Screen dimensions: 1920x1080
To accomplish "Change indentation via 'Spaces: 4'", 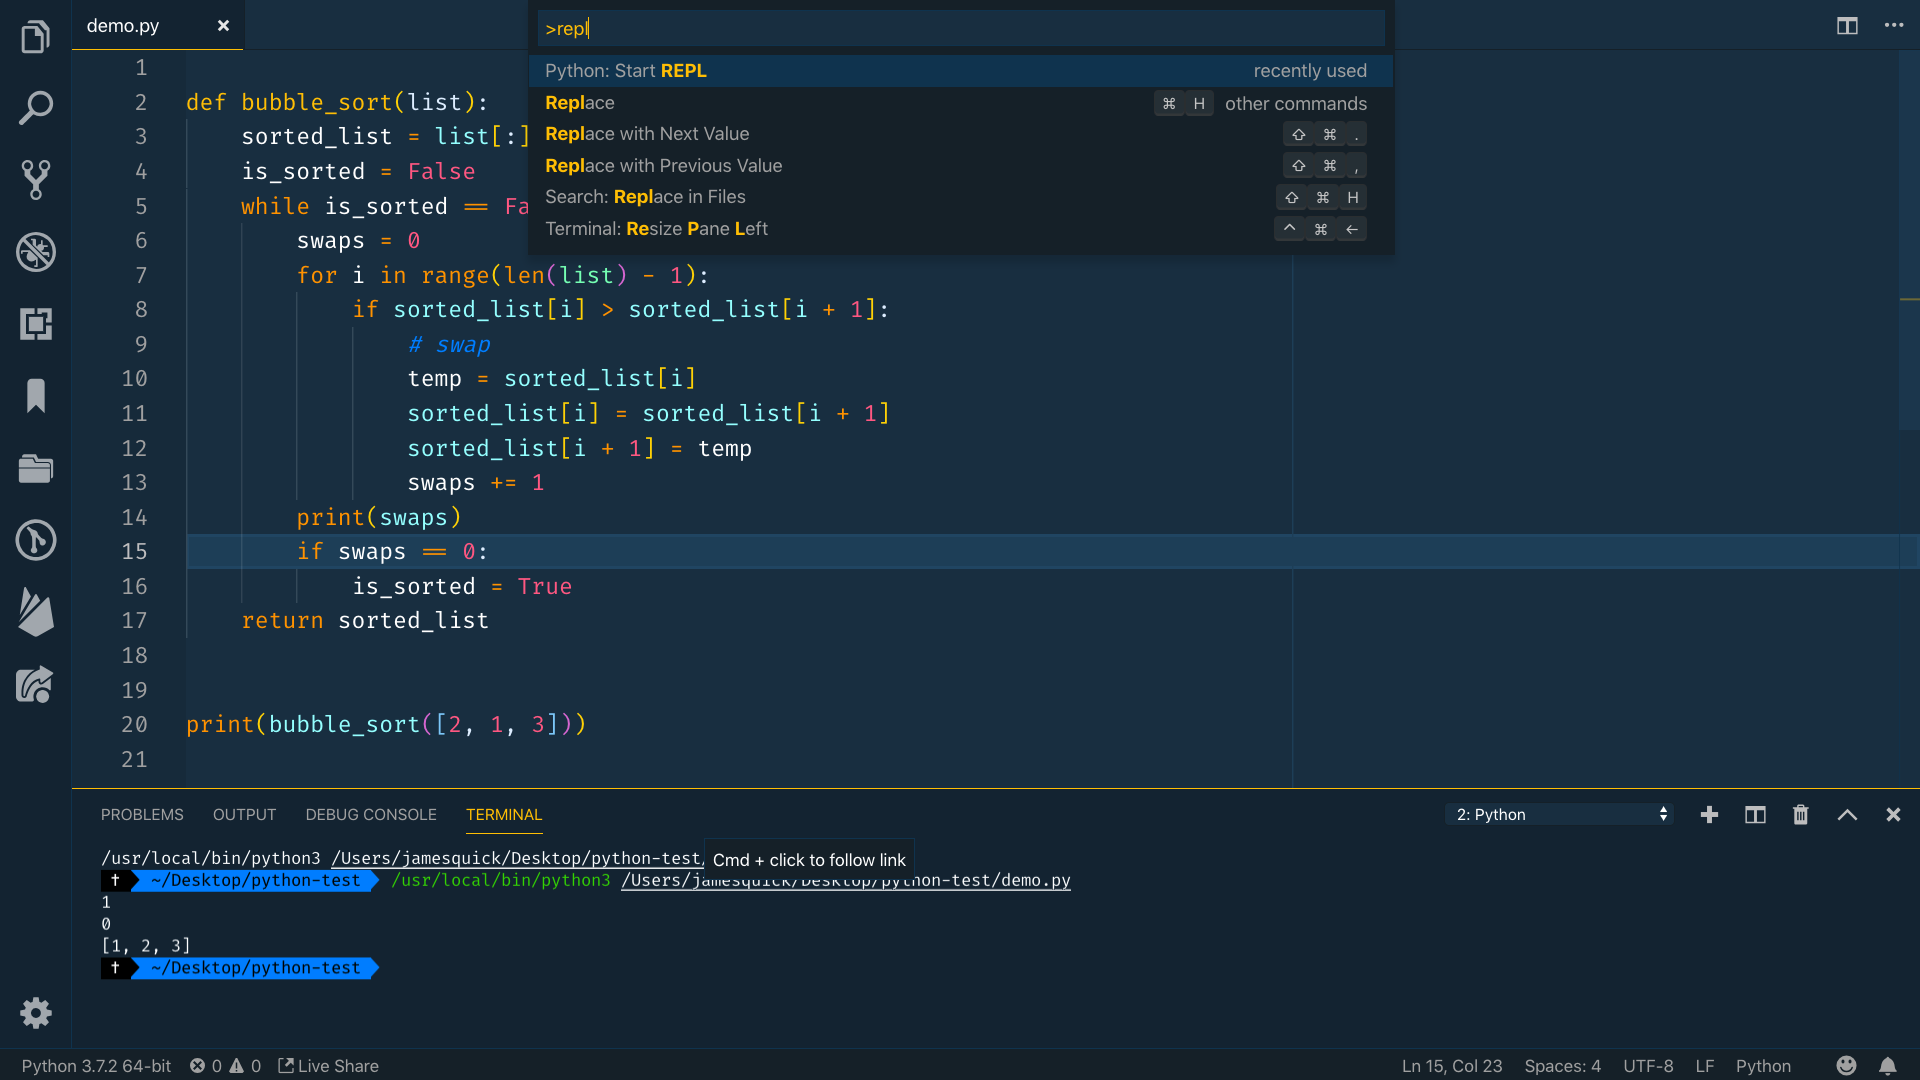I will [x=1562, y=1066].
